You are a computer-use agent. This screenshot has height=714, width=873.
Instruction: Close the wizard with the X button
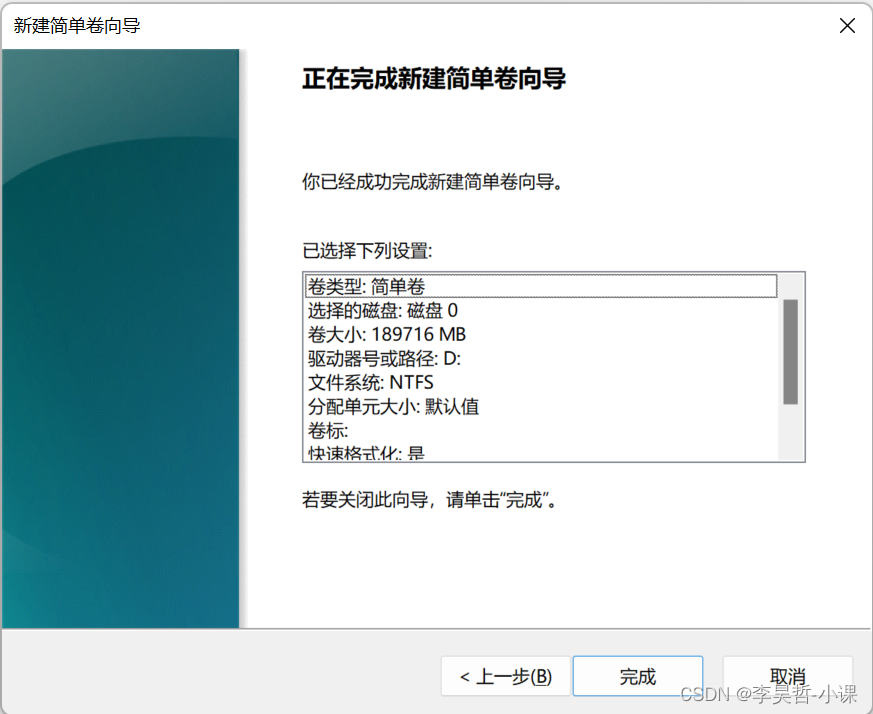(847, 25)
